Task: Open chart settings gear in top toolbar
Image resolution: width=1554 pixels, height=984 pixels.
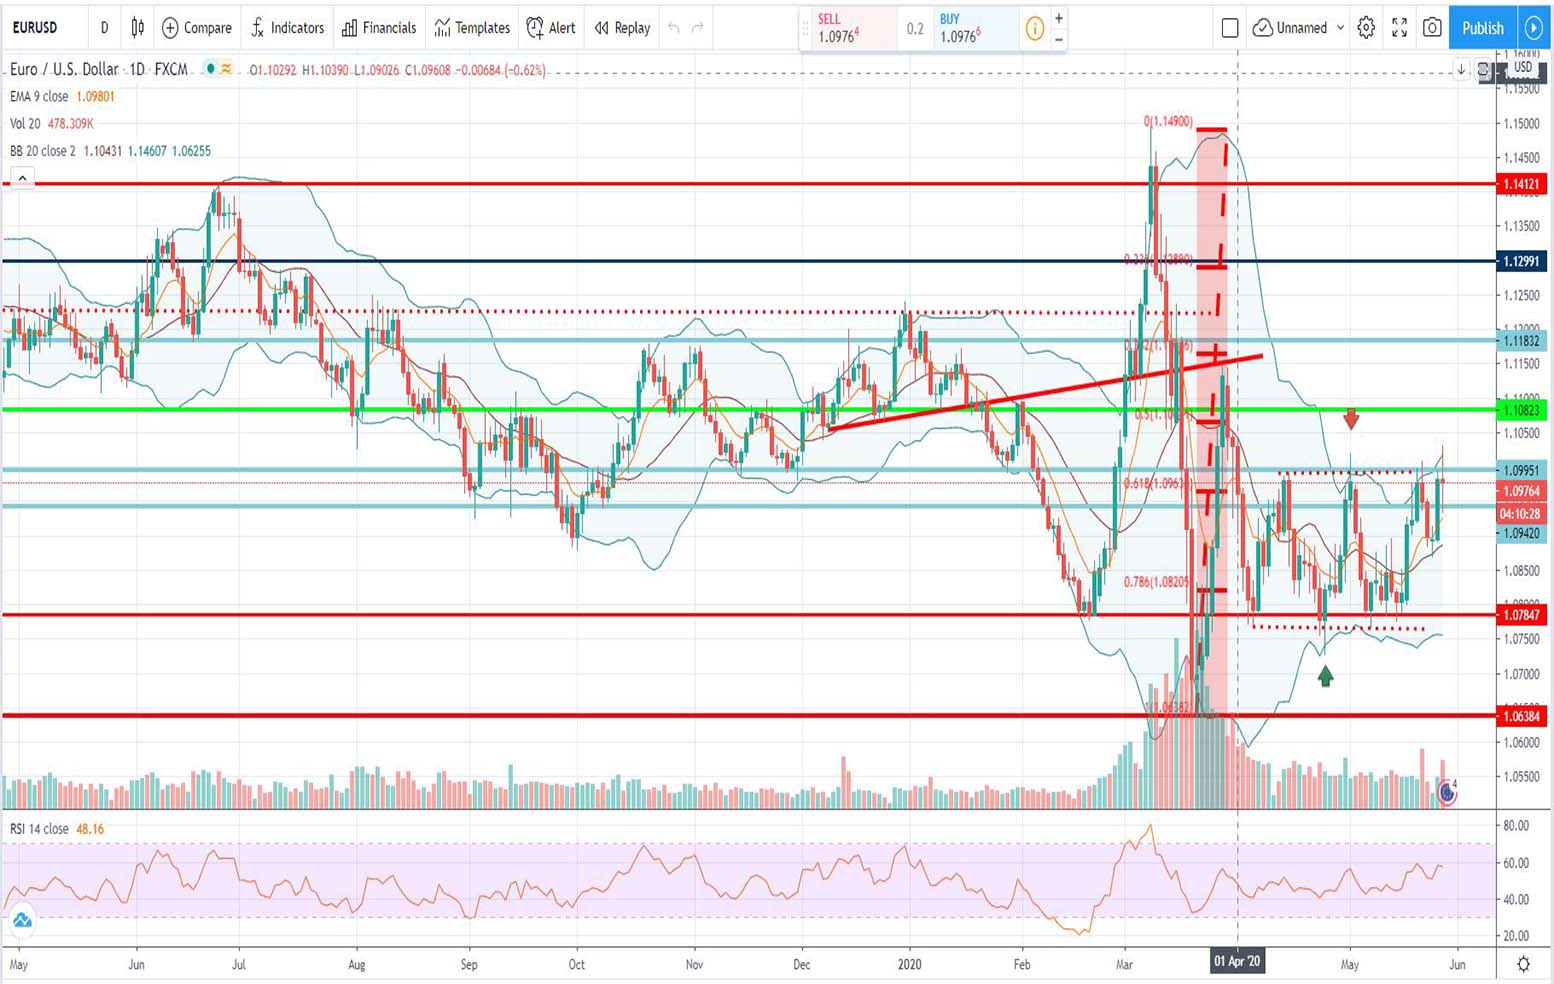Action: tap(1366, 28)
